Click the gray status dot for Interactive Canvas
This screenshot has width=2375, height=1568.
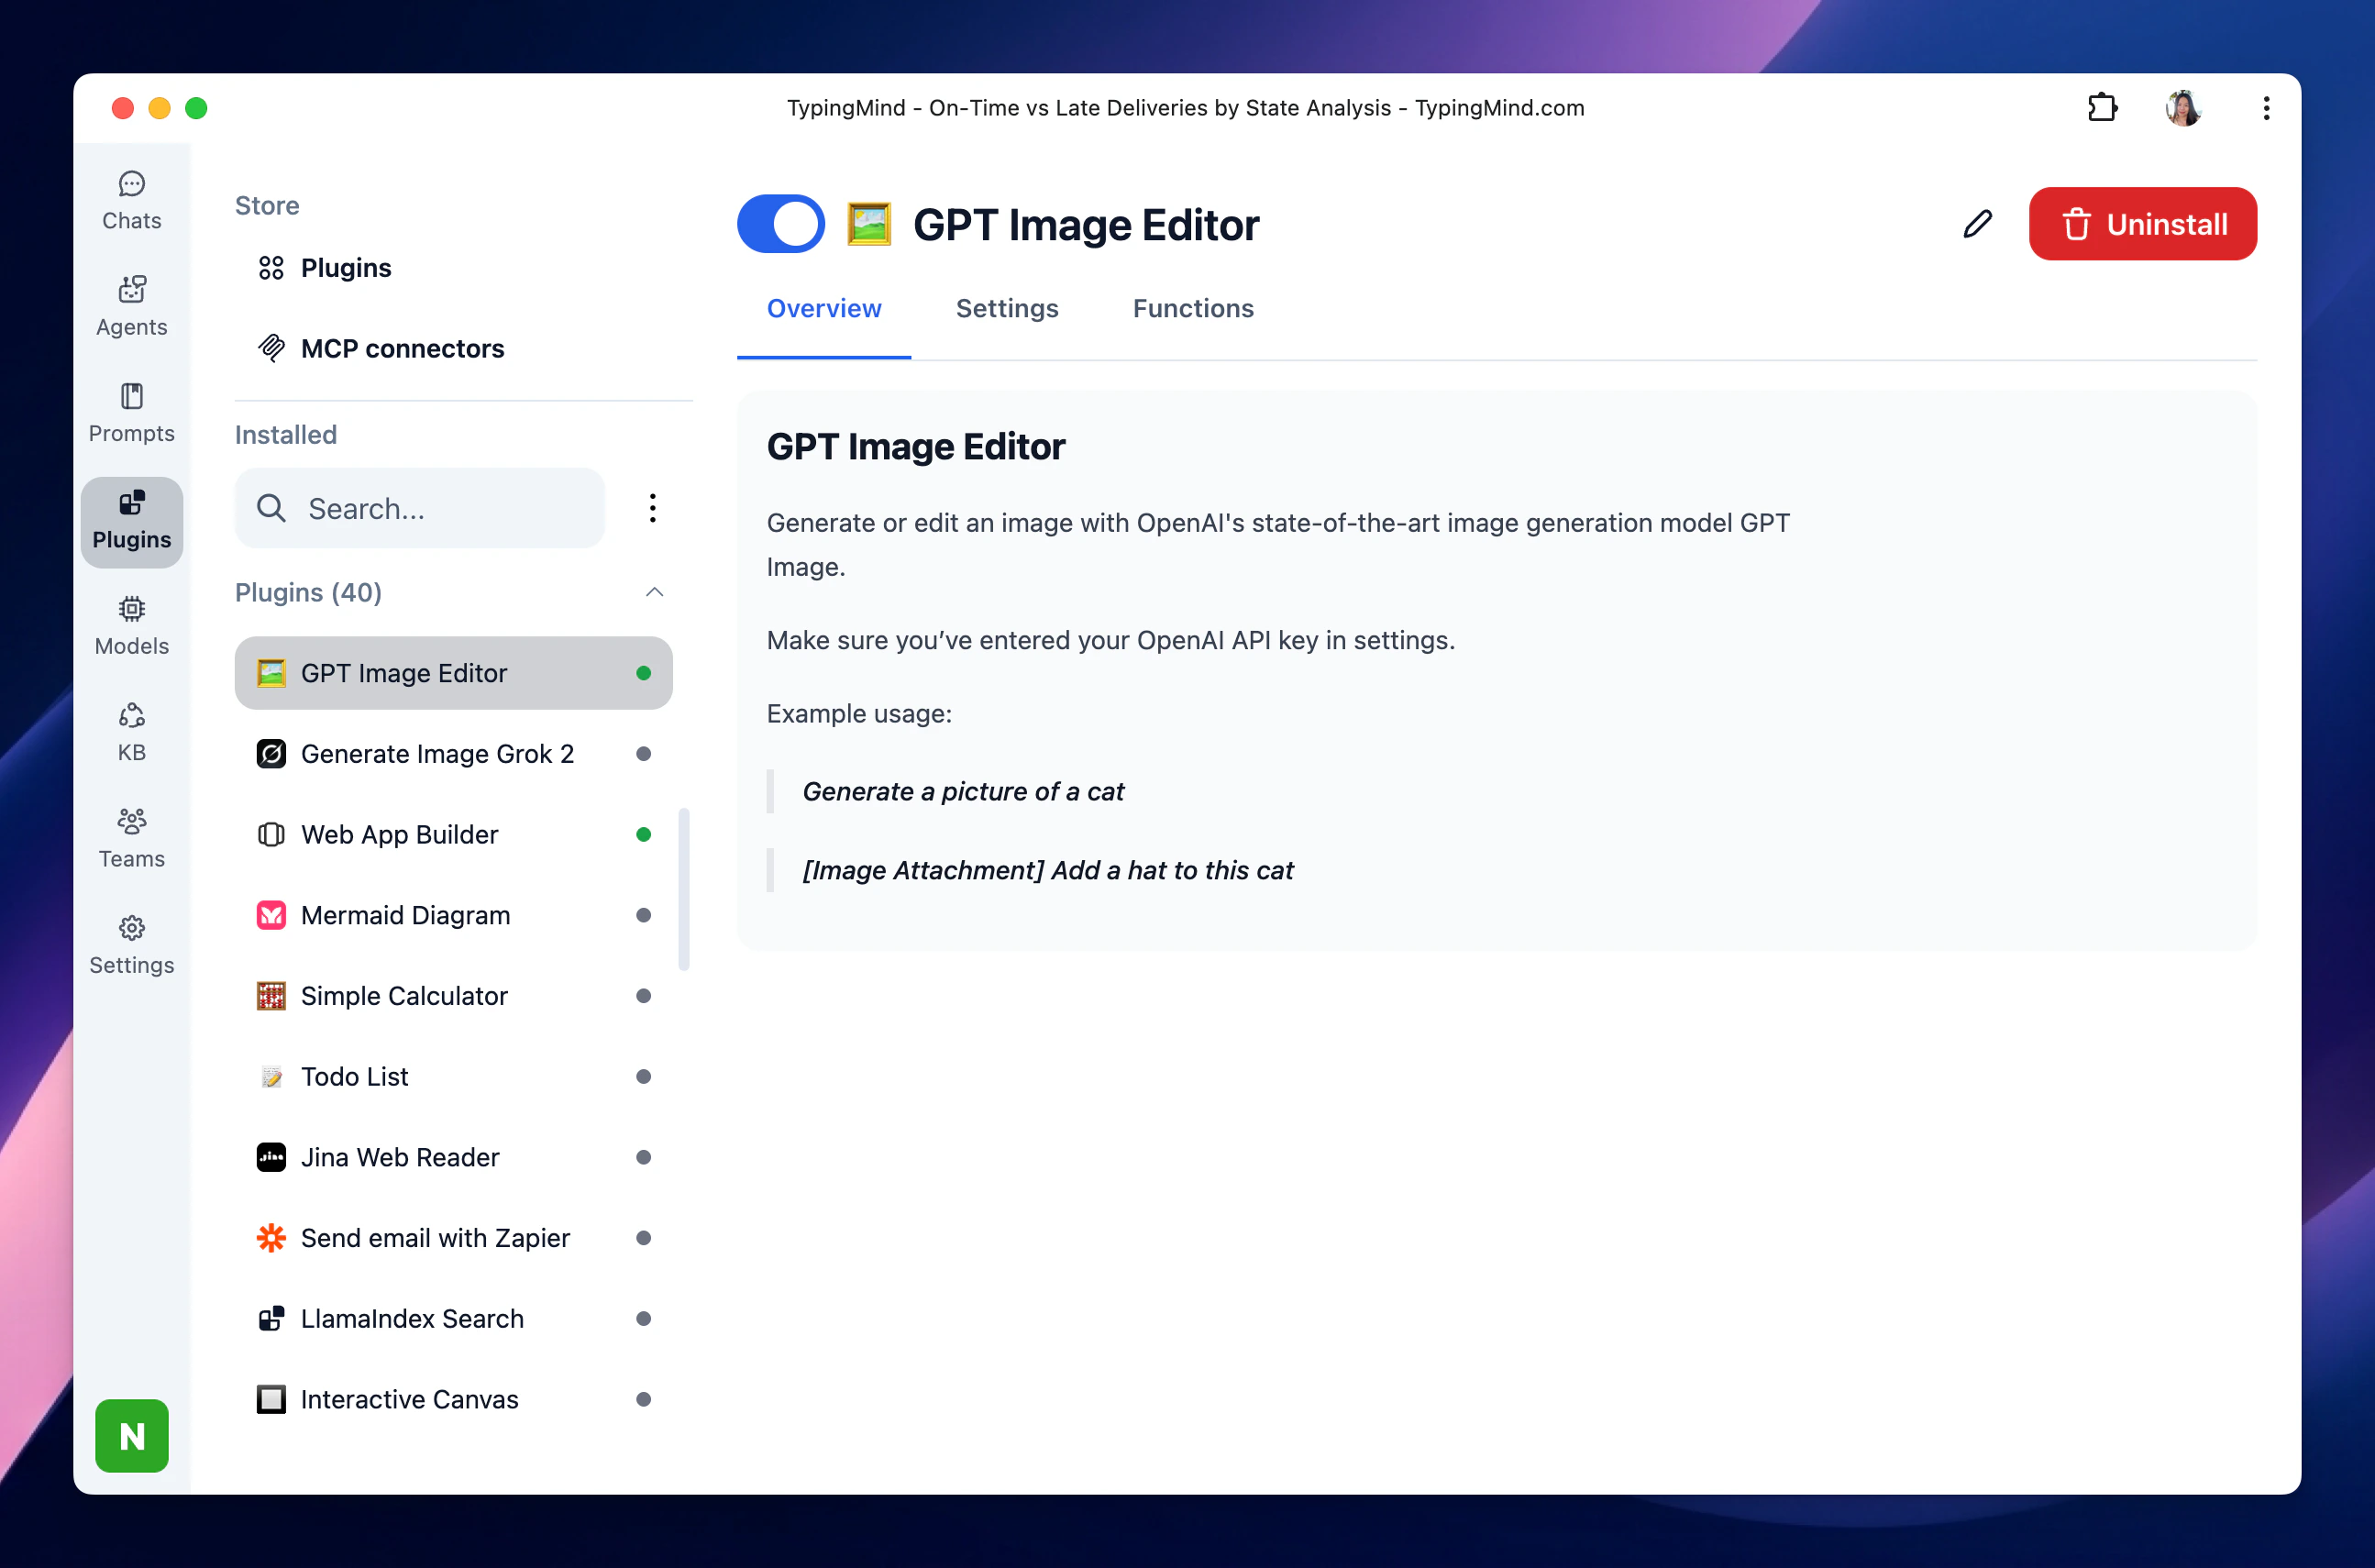click(643, 1399)
